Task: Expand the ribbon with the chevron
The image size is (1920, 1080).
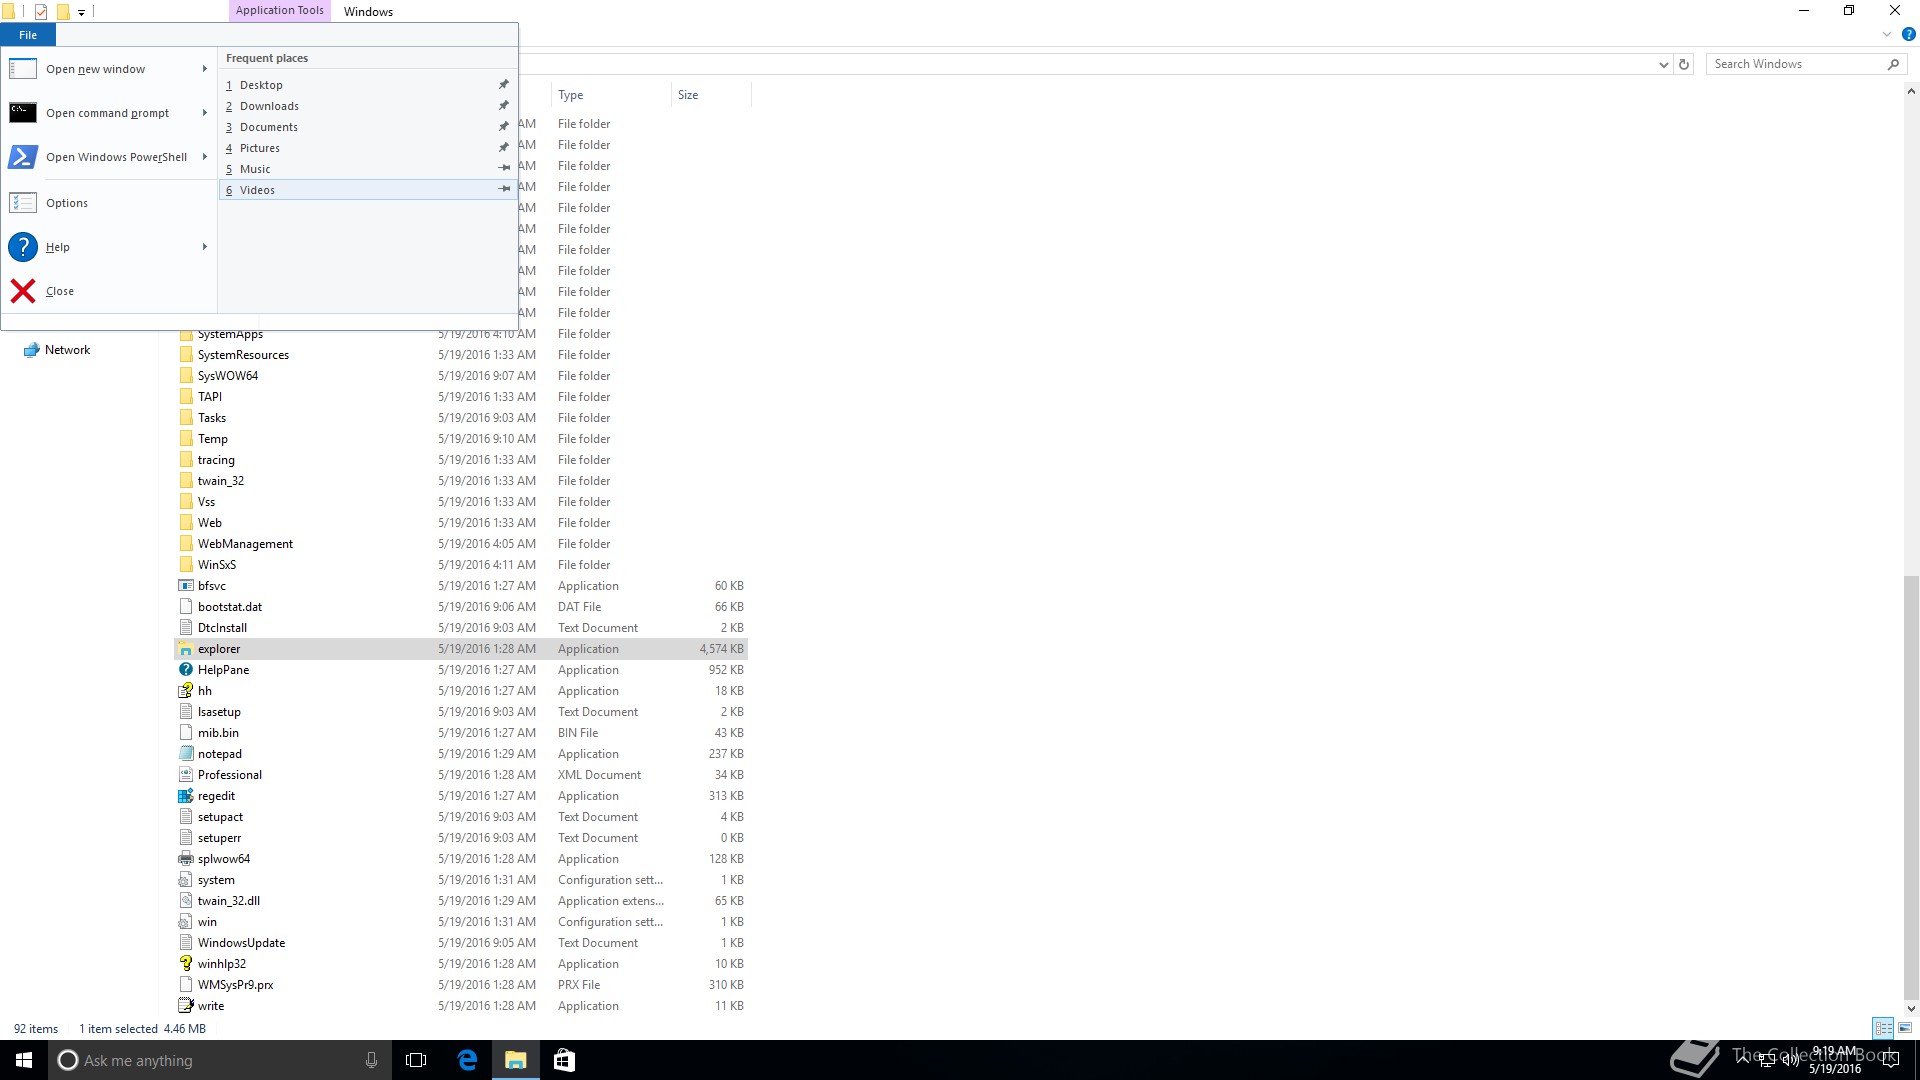Action: pos(1887,34)
